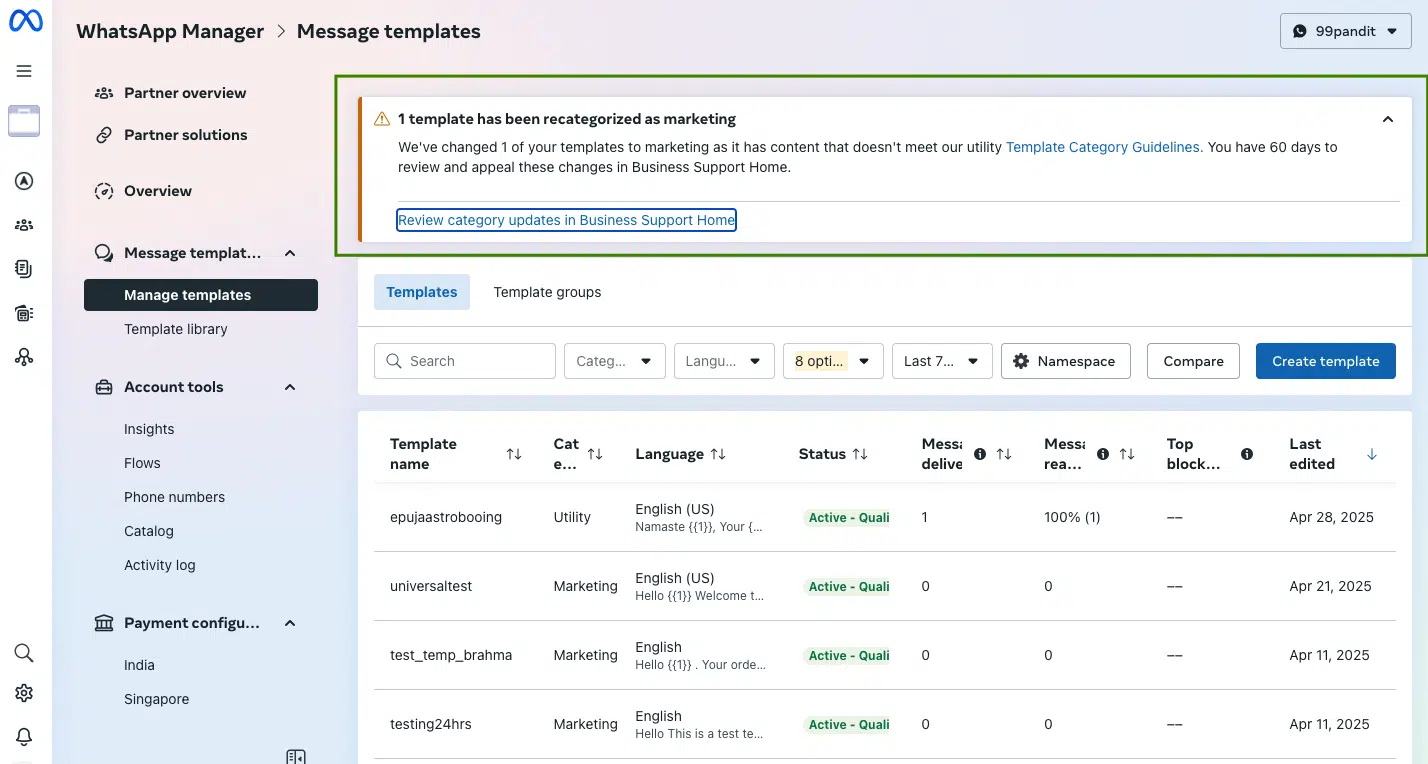Open the people group icon in left rail

click(x=24, y=225)
